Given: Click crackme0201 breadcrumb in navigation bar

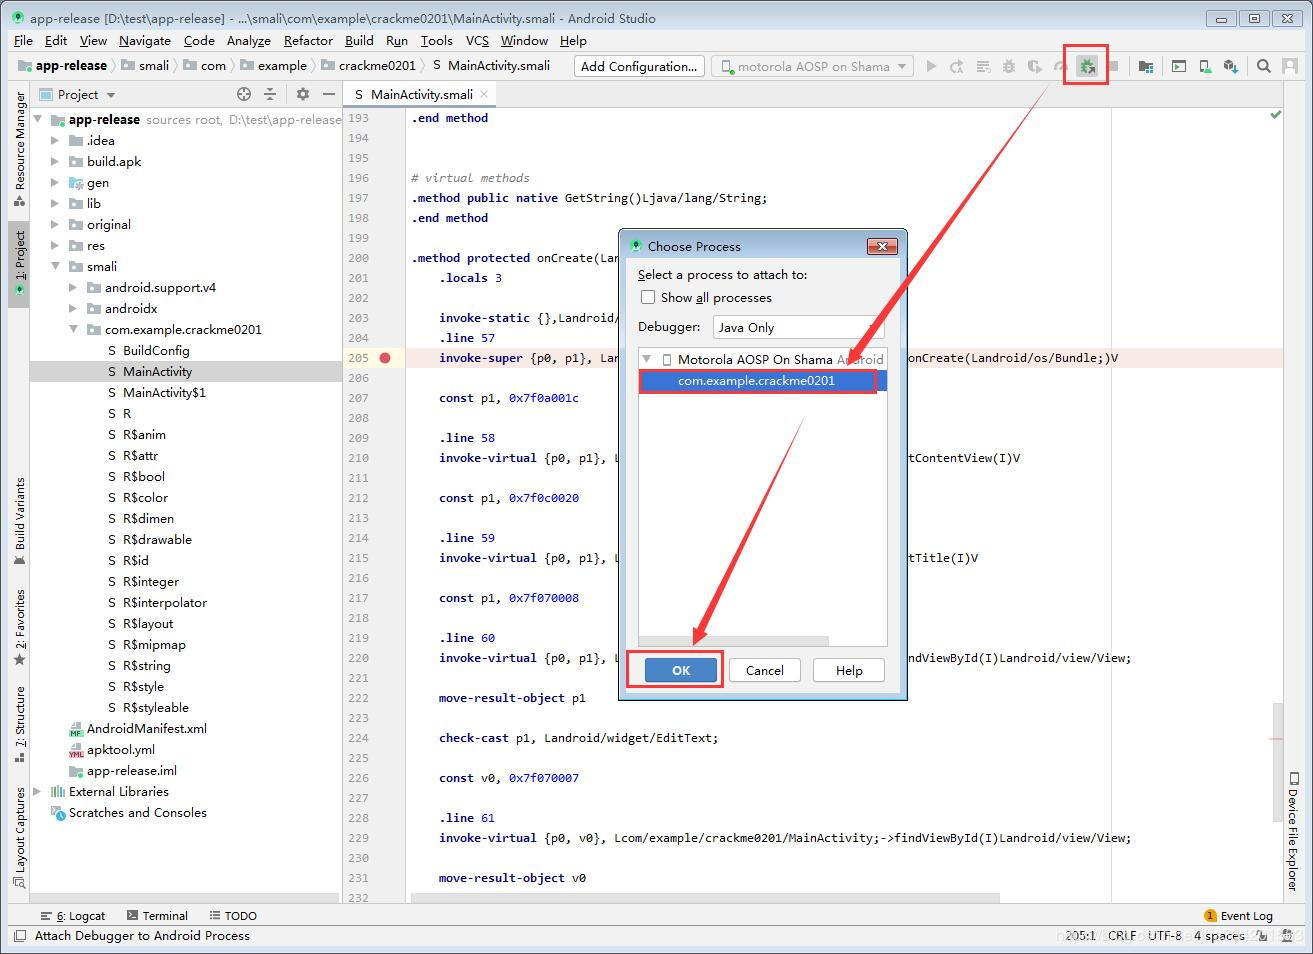Looking at the screenshot, I should 368,66.
